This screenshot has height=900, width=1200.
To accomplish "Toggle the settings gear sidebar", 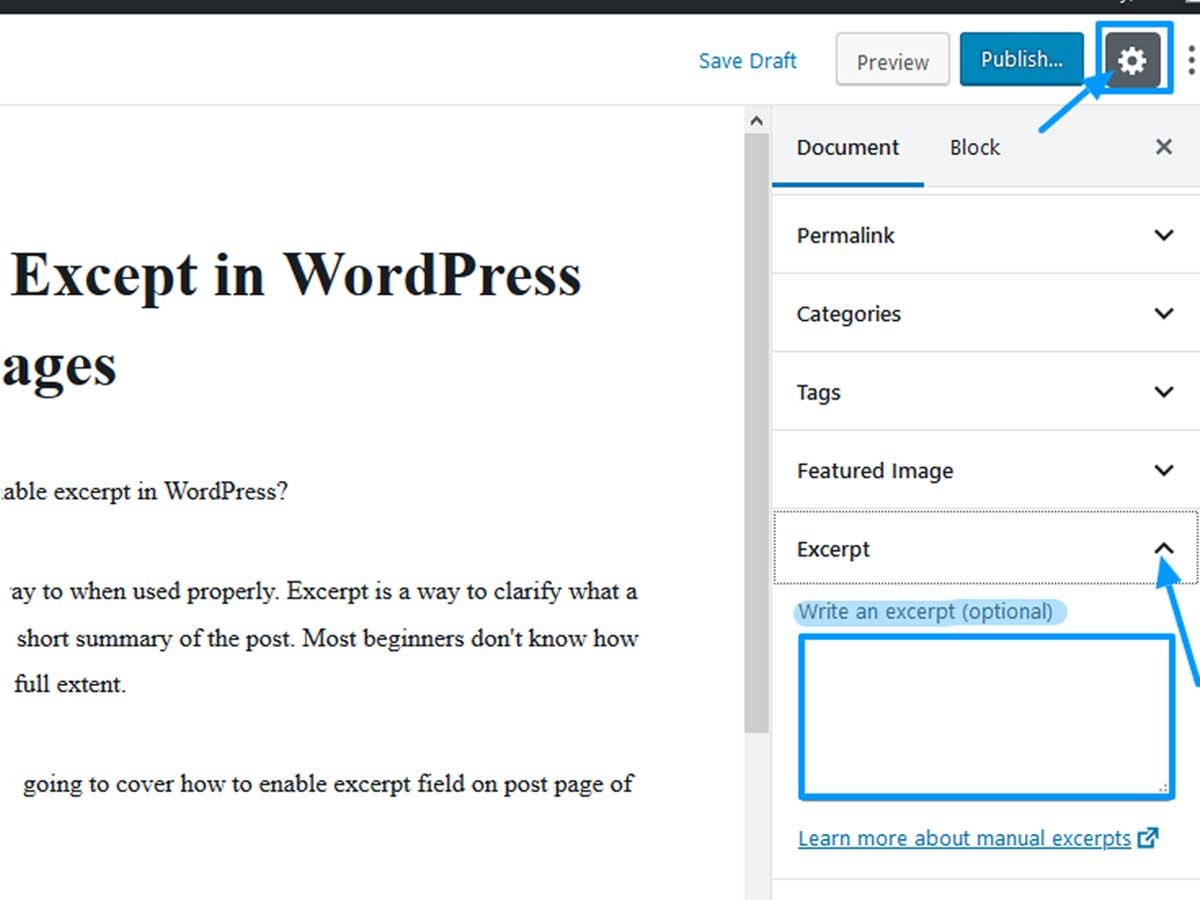I will (1132, 61).
